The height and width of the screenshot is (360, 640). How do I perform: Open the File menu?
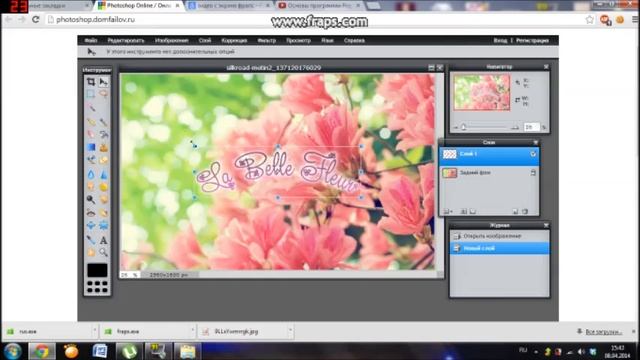[91, 40]
